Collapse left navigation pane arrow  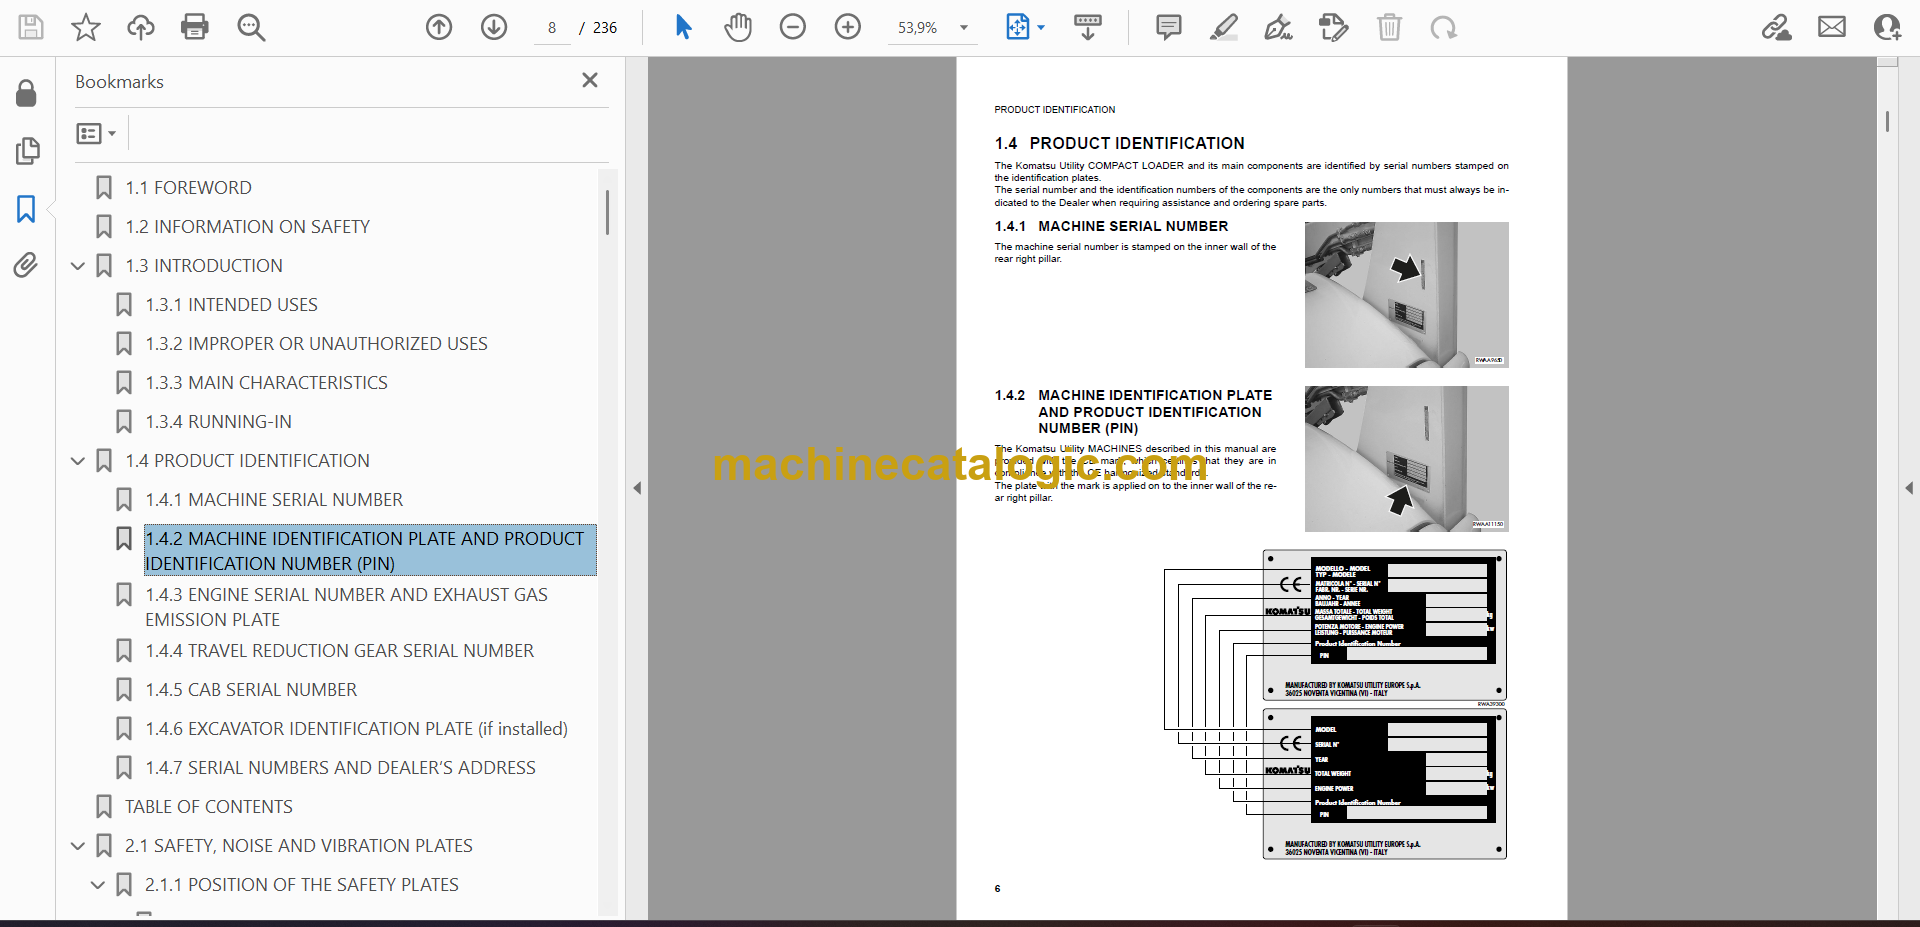pos(637,488)
